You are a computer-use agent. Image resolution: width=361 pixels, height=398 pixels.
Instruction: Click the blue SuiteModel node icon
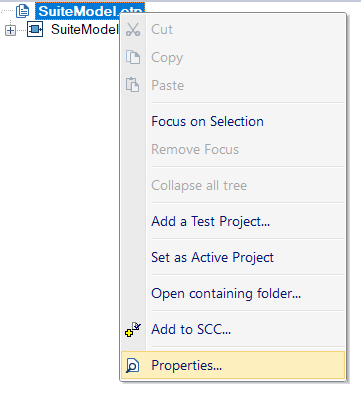click(35, 29)
